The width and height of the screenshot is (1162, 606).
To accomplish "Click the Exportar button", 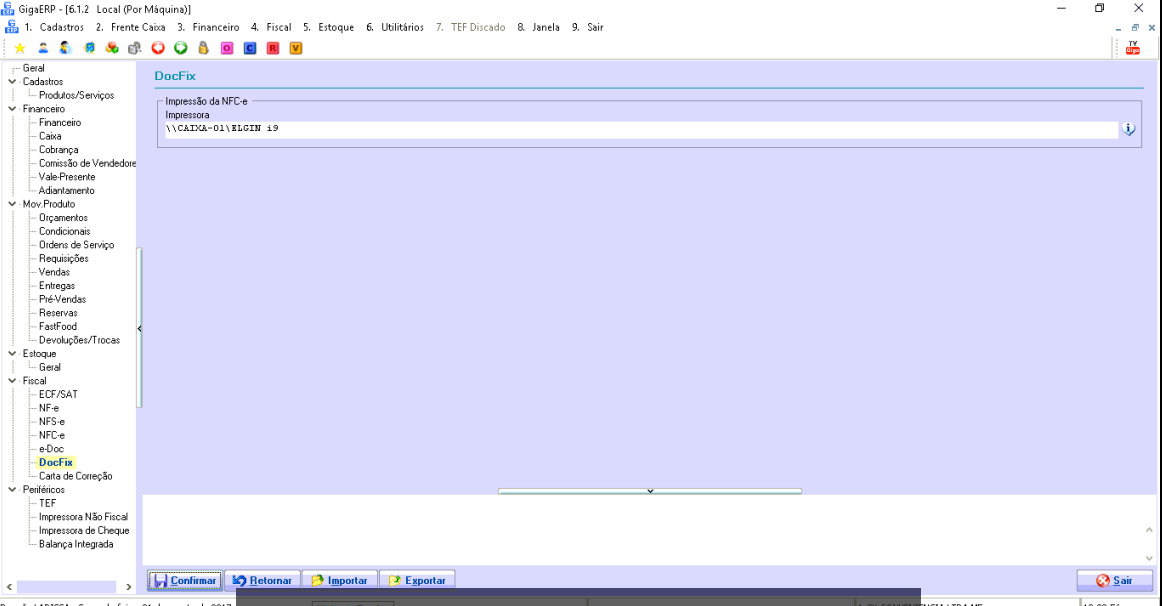I will coord(417,580).
